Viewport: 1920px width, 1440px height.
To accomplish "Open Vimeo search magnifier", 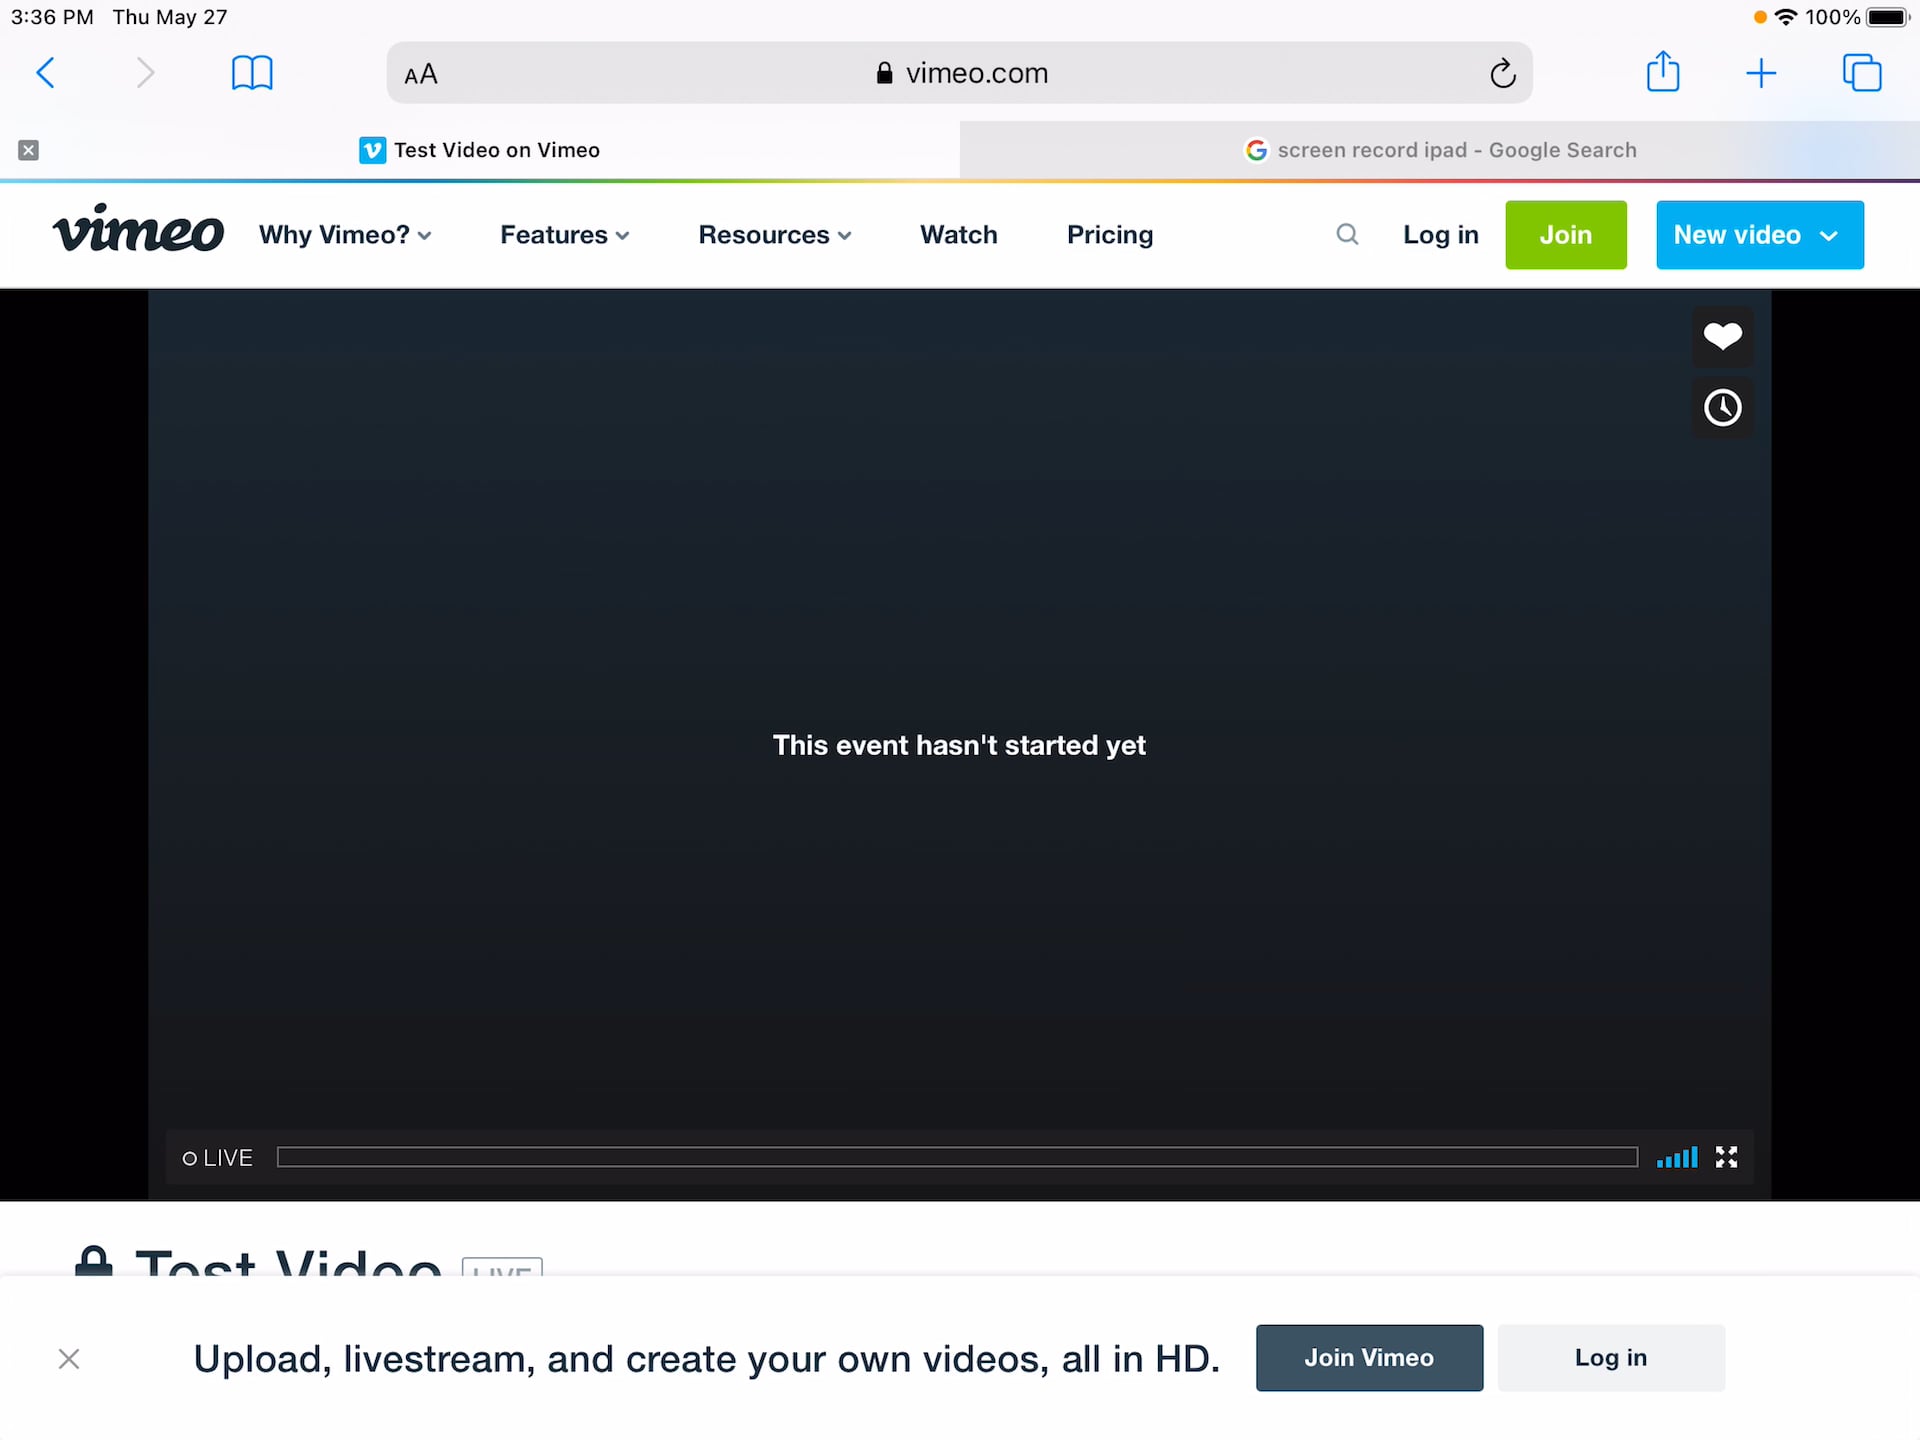I will (1347, 234).
